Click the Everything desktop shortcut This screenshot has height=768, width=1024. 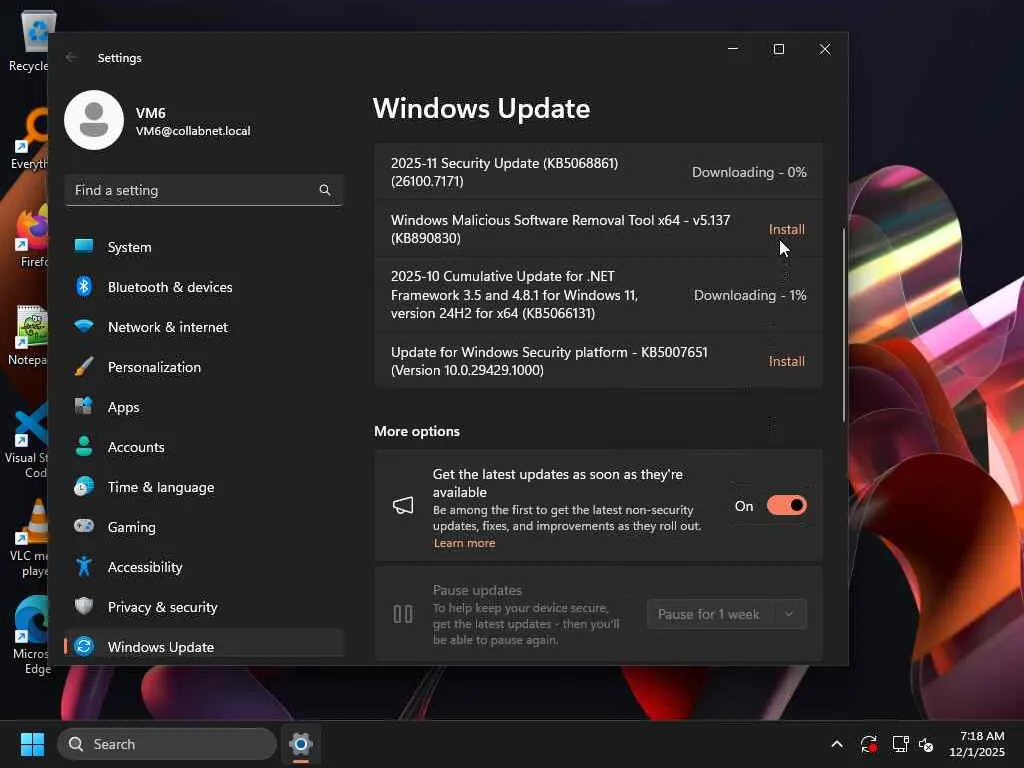click(30, 139)
